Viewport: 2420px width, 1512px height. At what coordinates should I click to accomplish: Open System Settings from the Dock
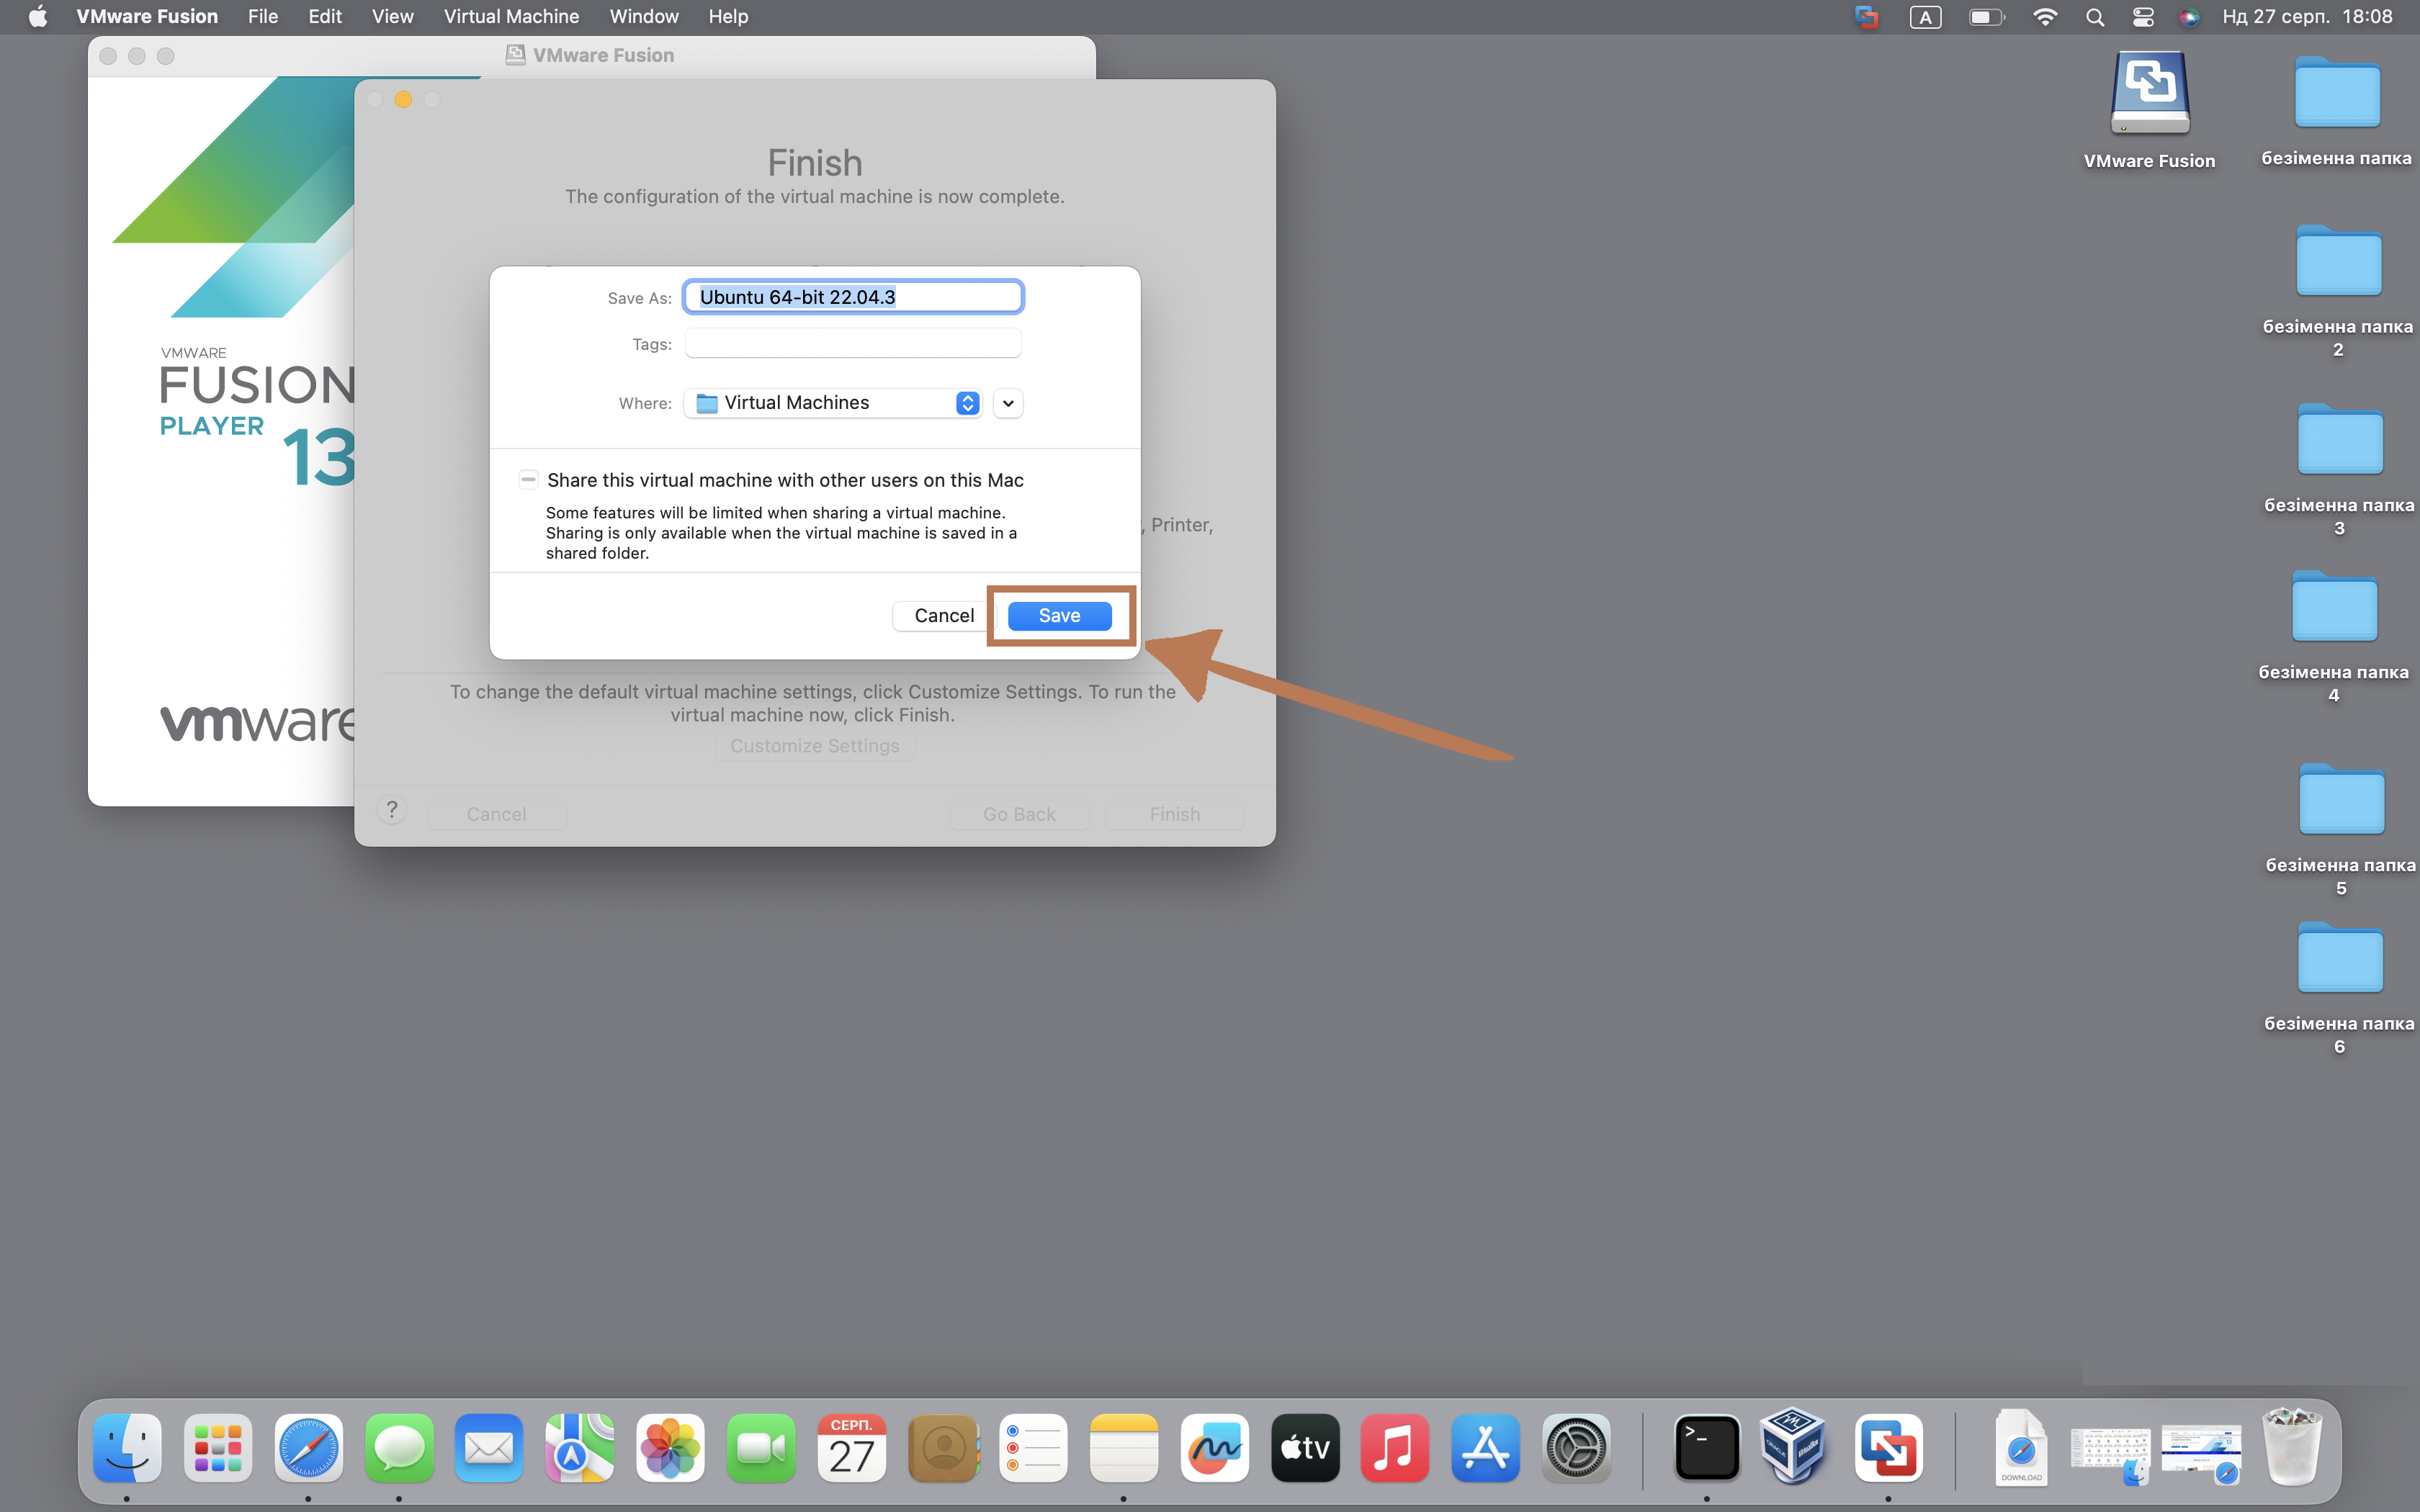pyautogui.click(x=1576, y=1447)
